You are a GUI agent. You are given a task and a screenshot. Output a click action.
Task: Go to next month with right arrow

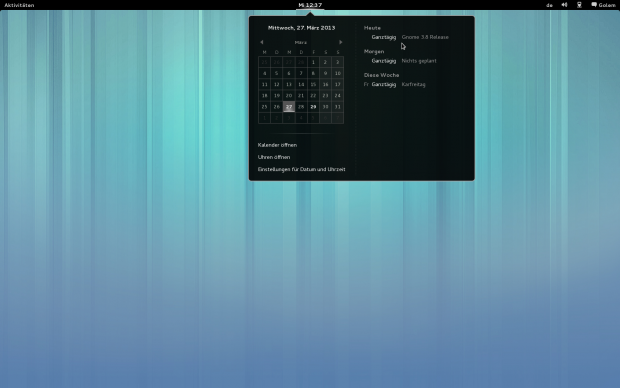coord(340,42)
